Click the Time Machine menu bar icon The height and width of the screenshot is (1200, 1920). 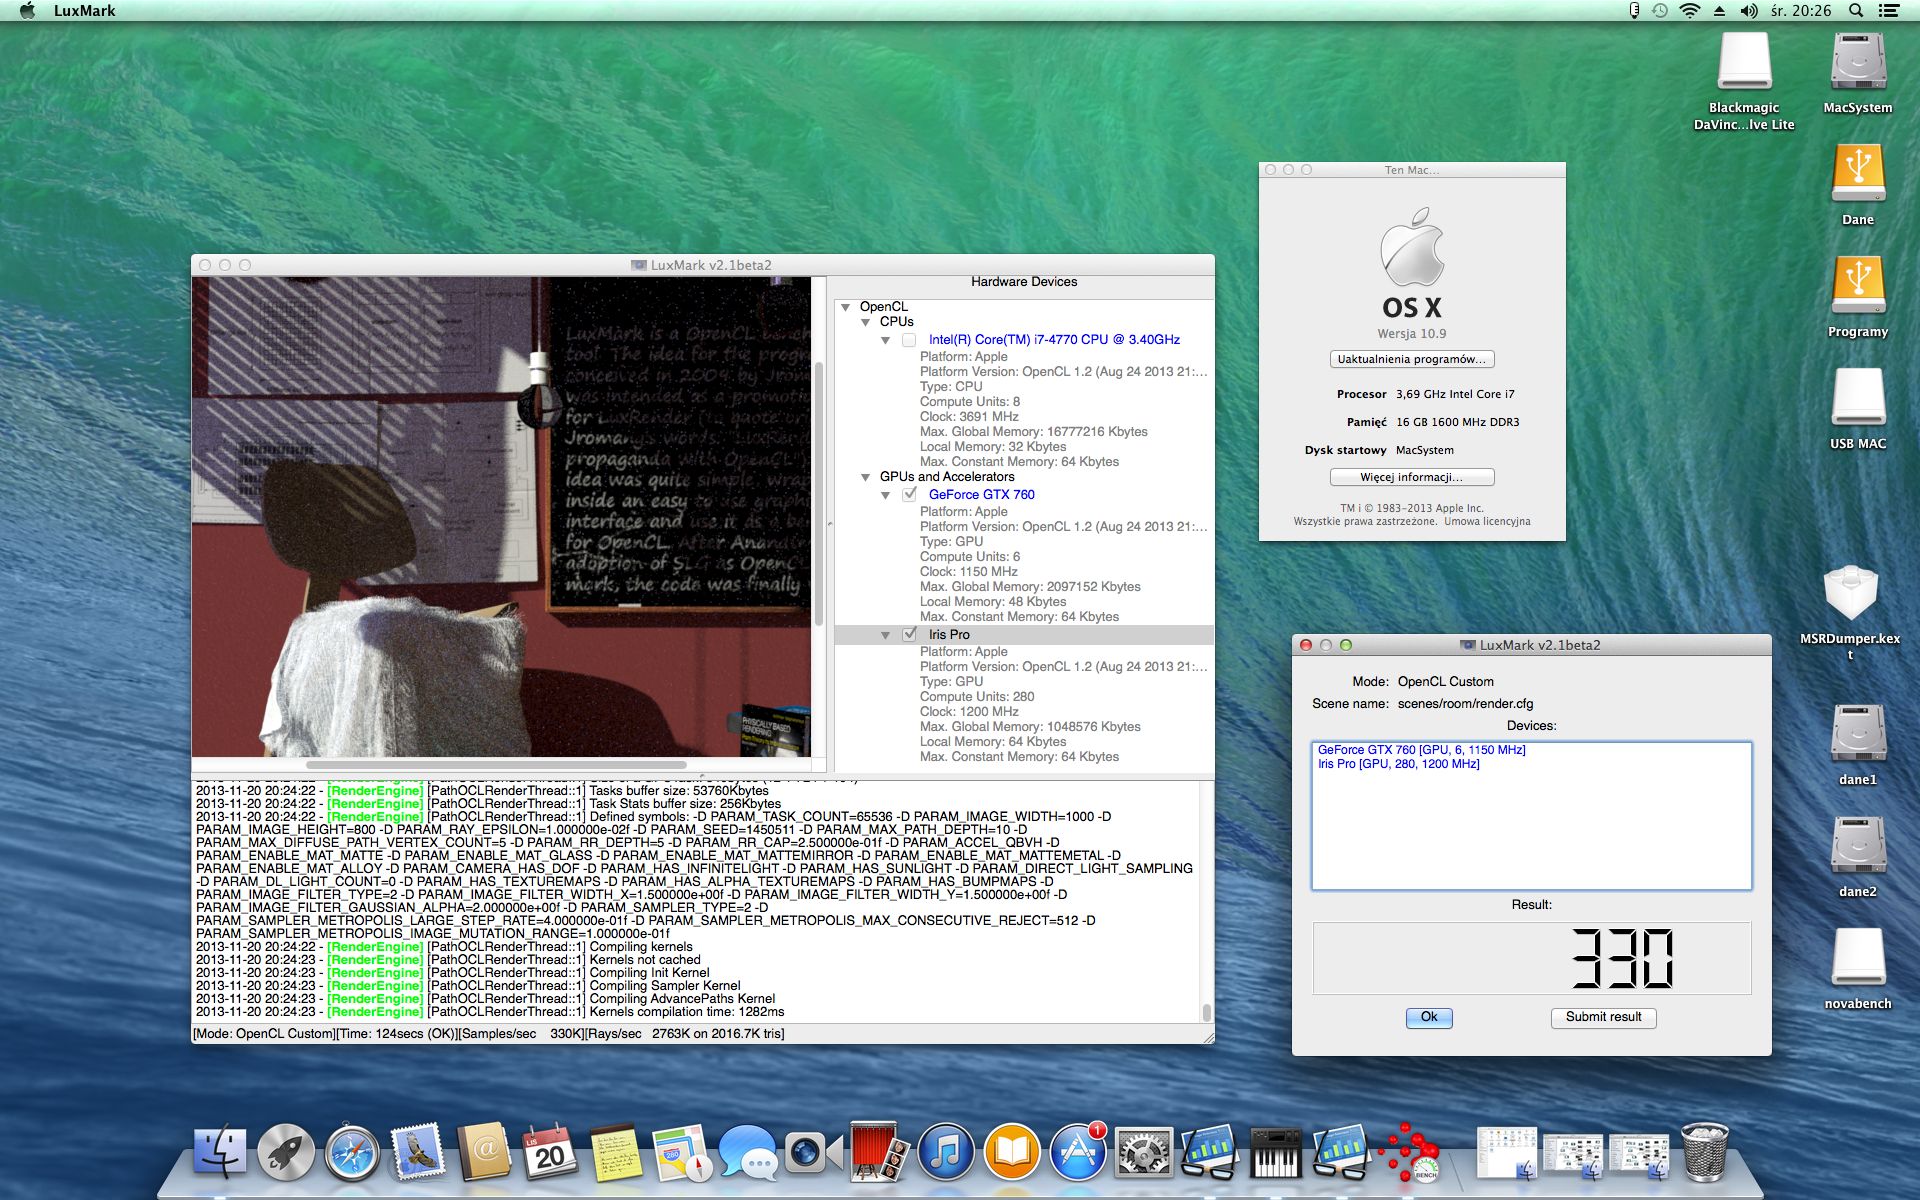[1660, 11]
